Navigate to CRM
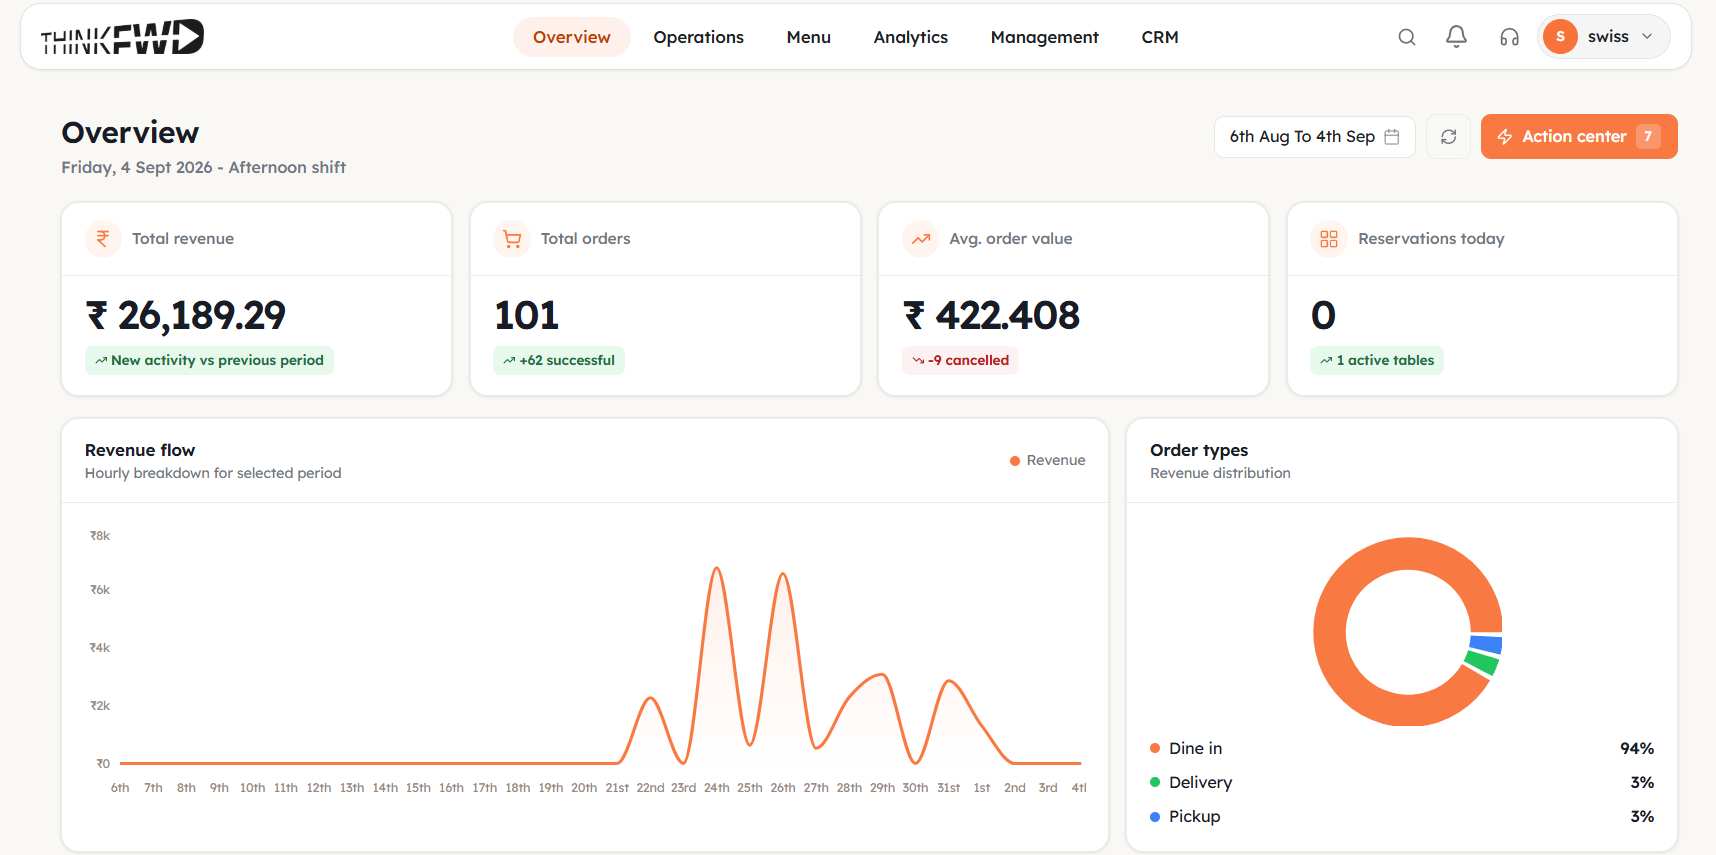This screenshot has height=855, width=1716. pyautogui.click(x=1159, y=37)
